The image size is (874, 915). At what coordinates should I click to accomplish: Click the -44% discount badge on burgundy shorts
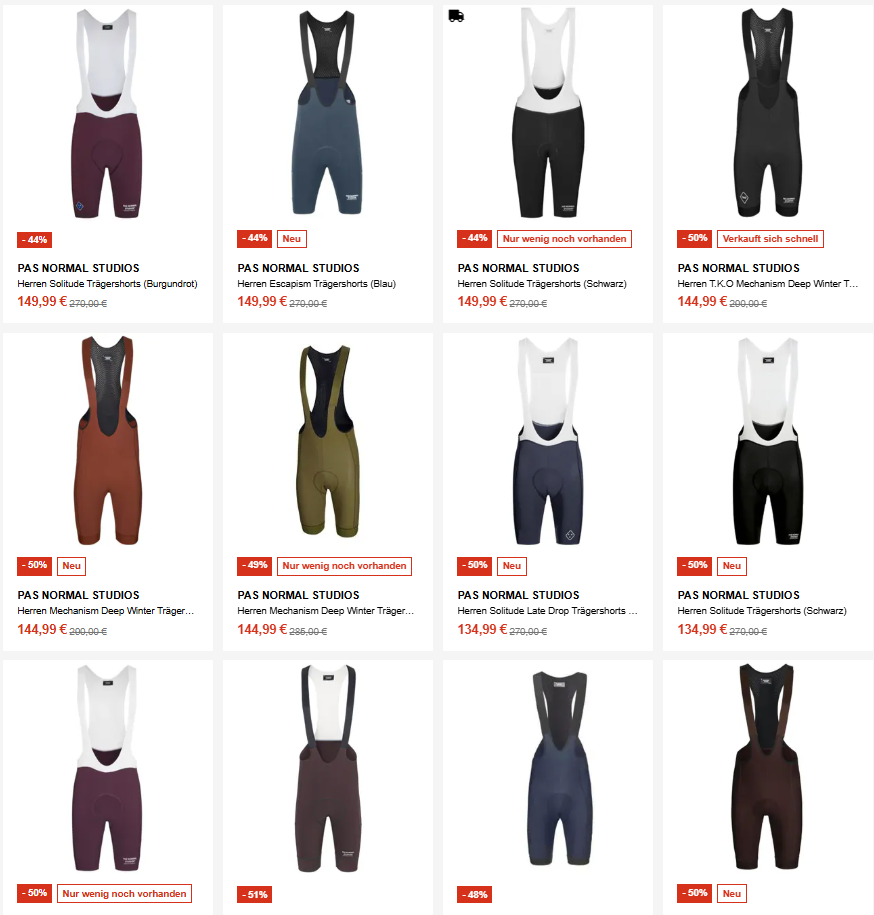coord(34,240)
